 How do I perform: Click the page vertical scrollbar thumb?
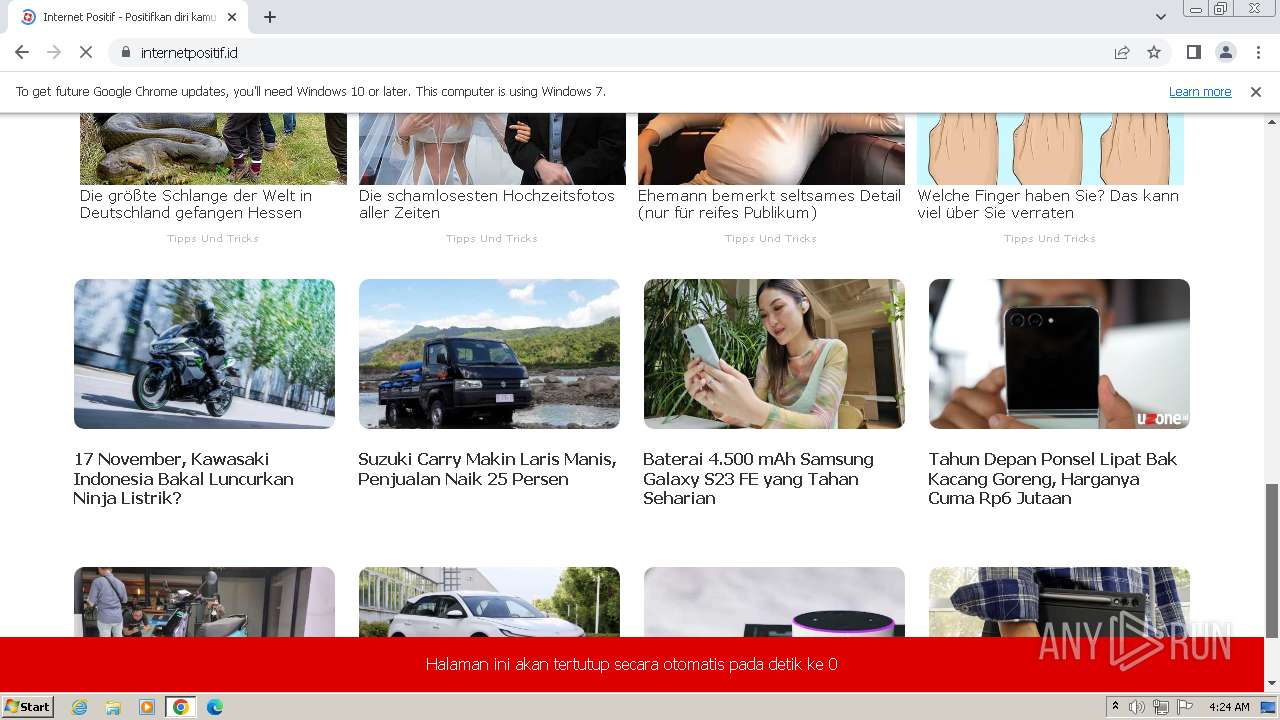click(1271, 560)
